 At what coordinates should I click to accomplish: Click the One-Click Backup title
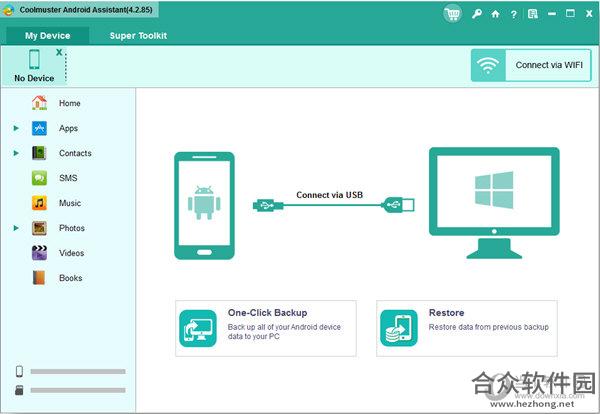click(267, 313)
